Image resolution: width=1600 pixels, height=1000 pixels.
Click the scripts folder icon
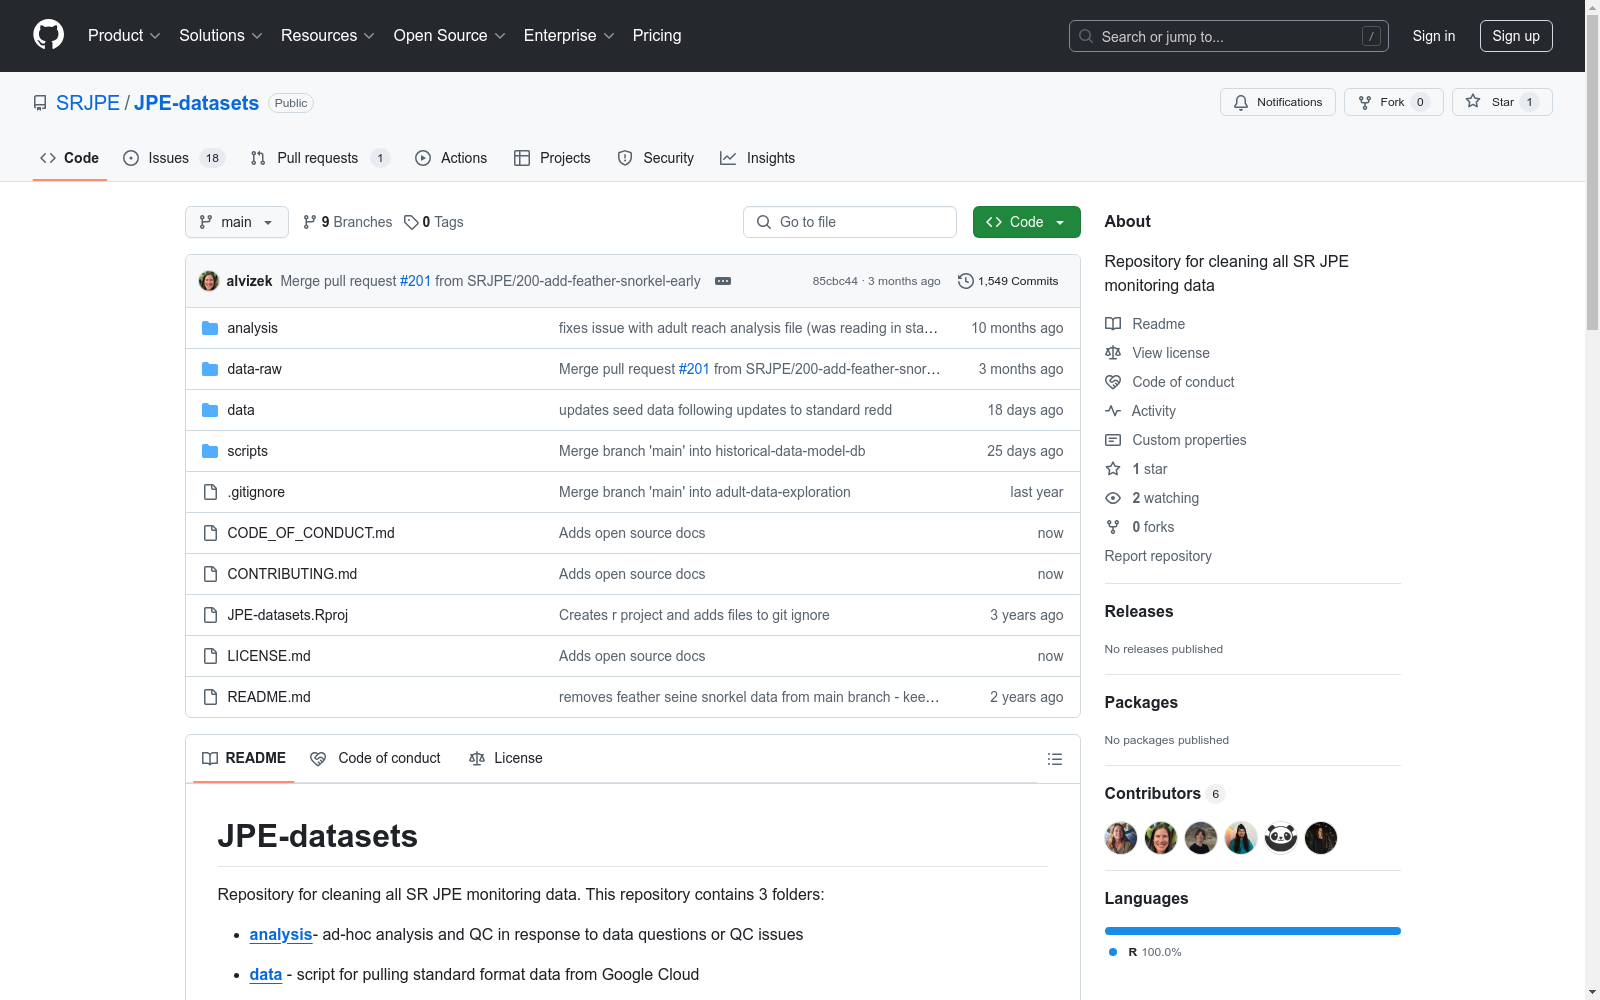210,451
